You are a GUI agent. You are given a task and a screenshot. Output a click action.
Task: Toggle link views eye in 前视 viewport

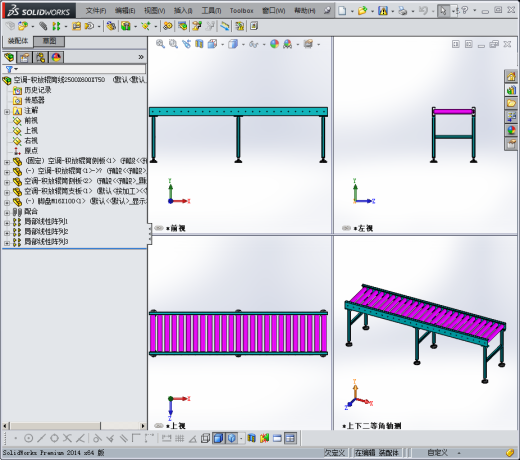click(x=159, y=228)
